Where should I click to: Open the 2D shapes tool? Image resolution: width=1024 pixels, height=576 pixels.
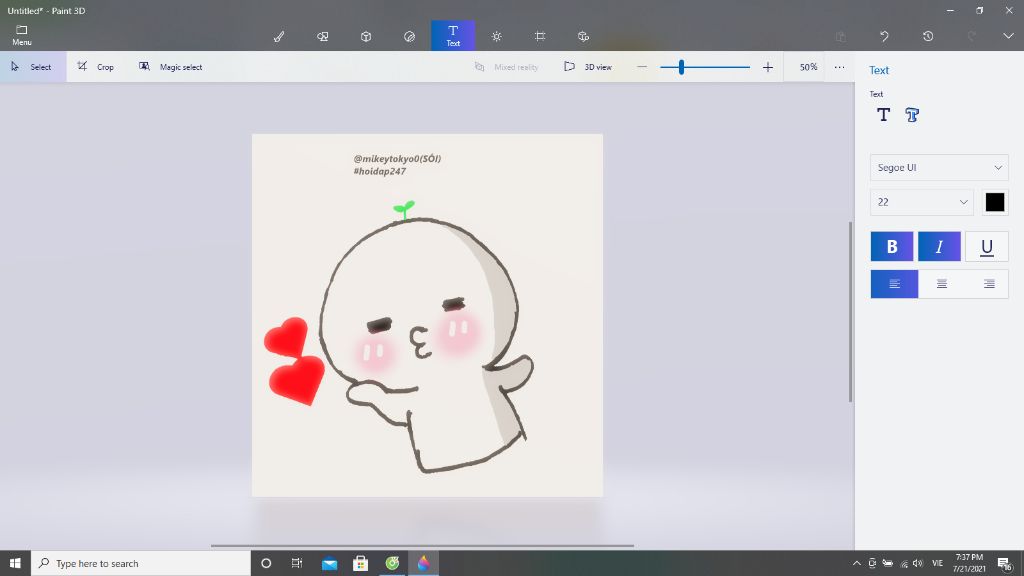pos(323,36)
